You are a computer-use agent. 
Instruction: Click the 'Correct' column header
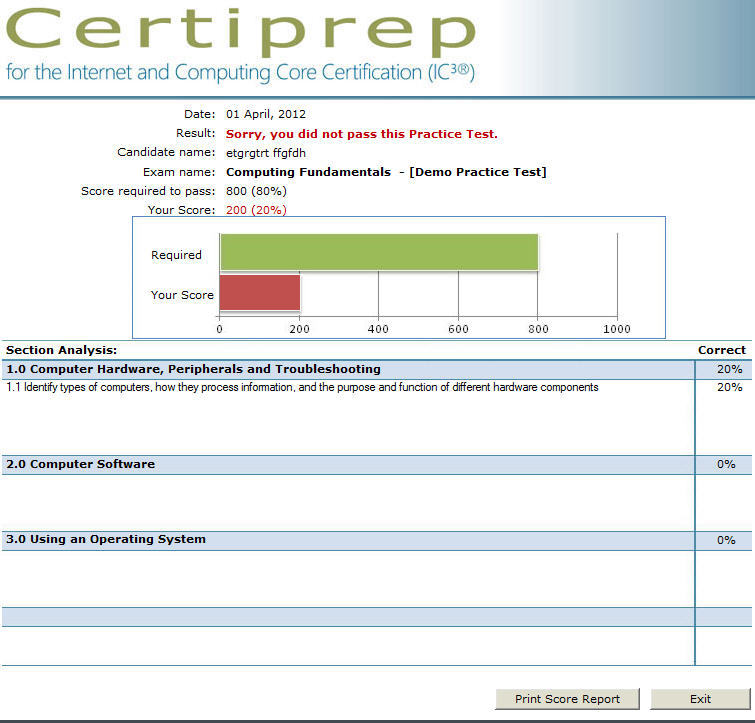722,350
